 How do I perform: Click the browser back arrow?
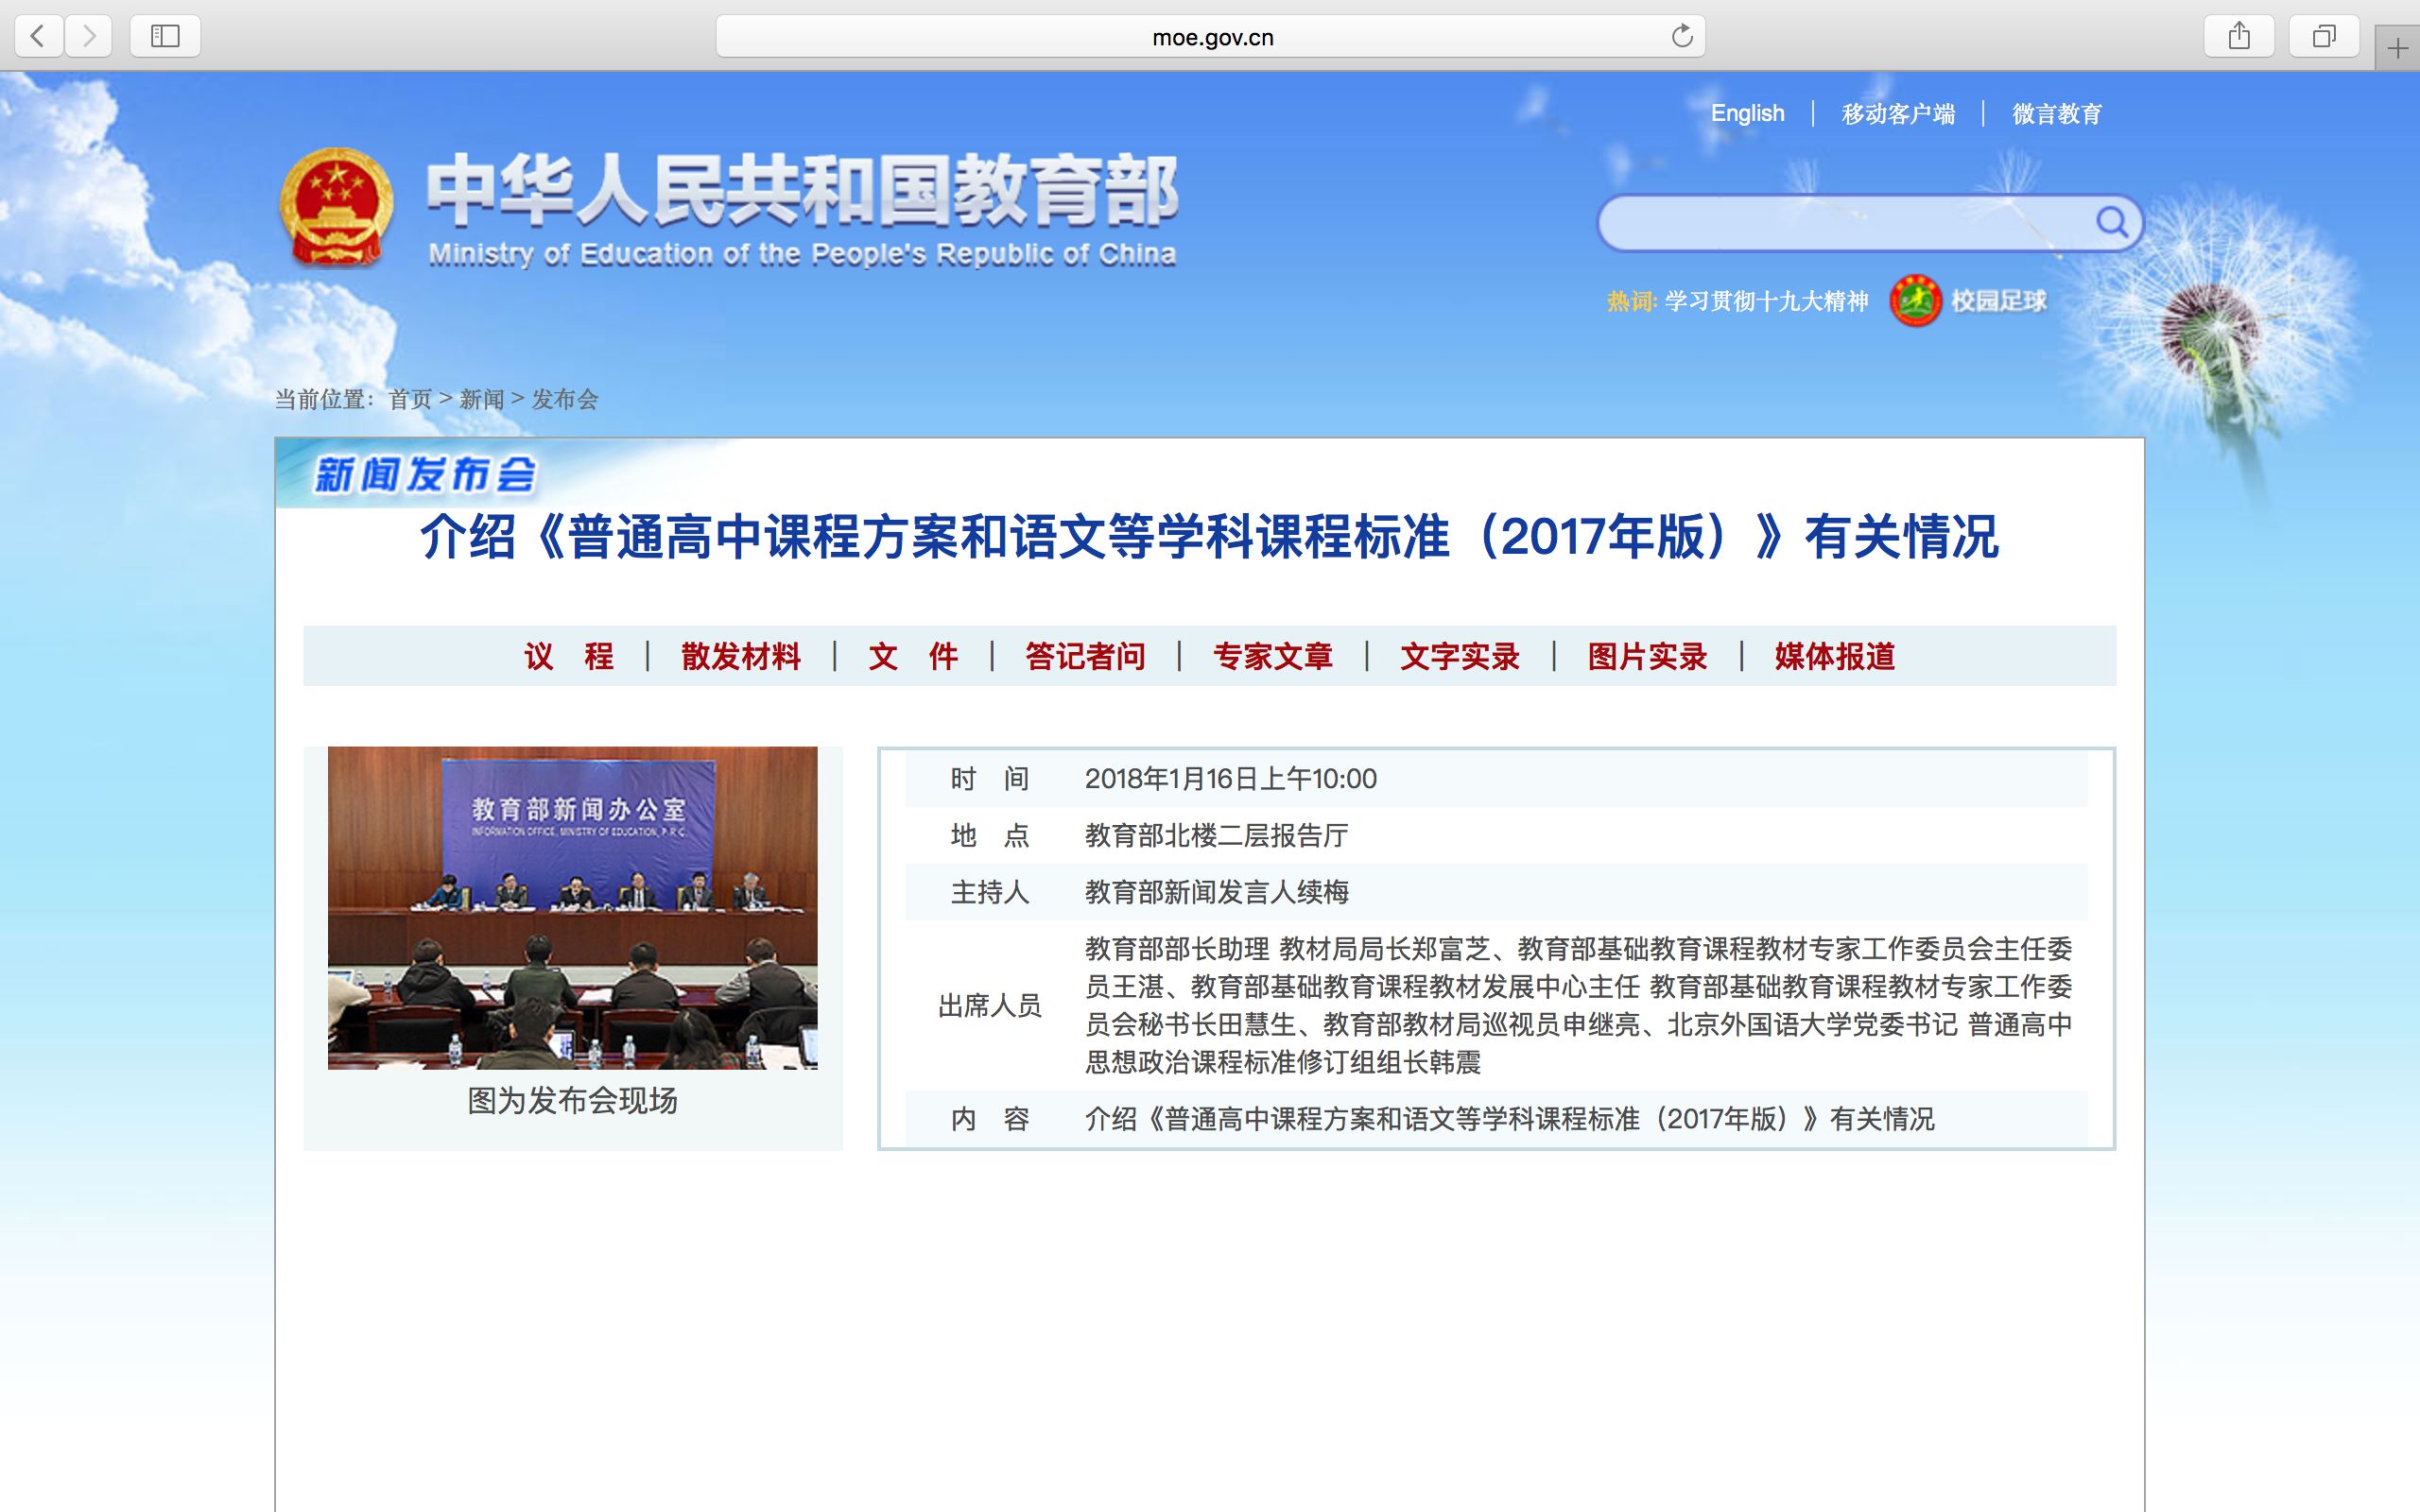point(38,37)
